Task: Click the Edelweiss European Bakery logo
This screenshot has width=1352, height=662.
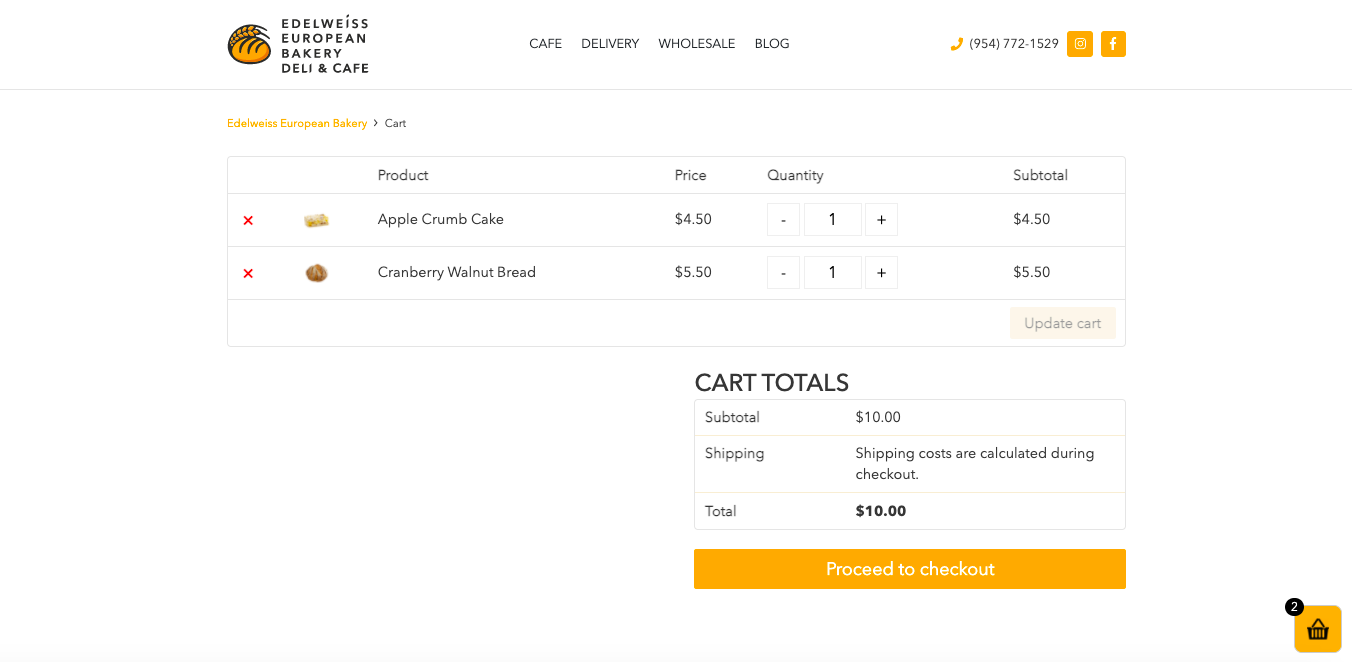Action: [298, 44]
